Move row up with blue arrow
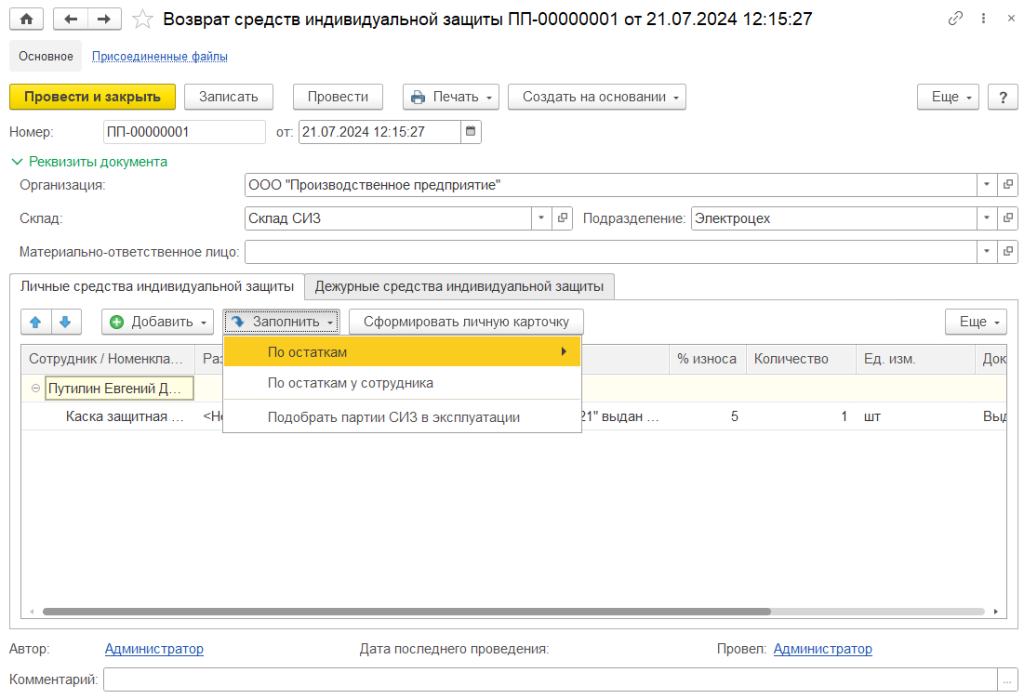This screenshot has width=1024, height=699. (35, 322)
